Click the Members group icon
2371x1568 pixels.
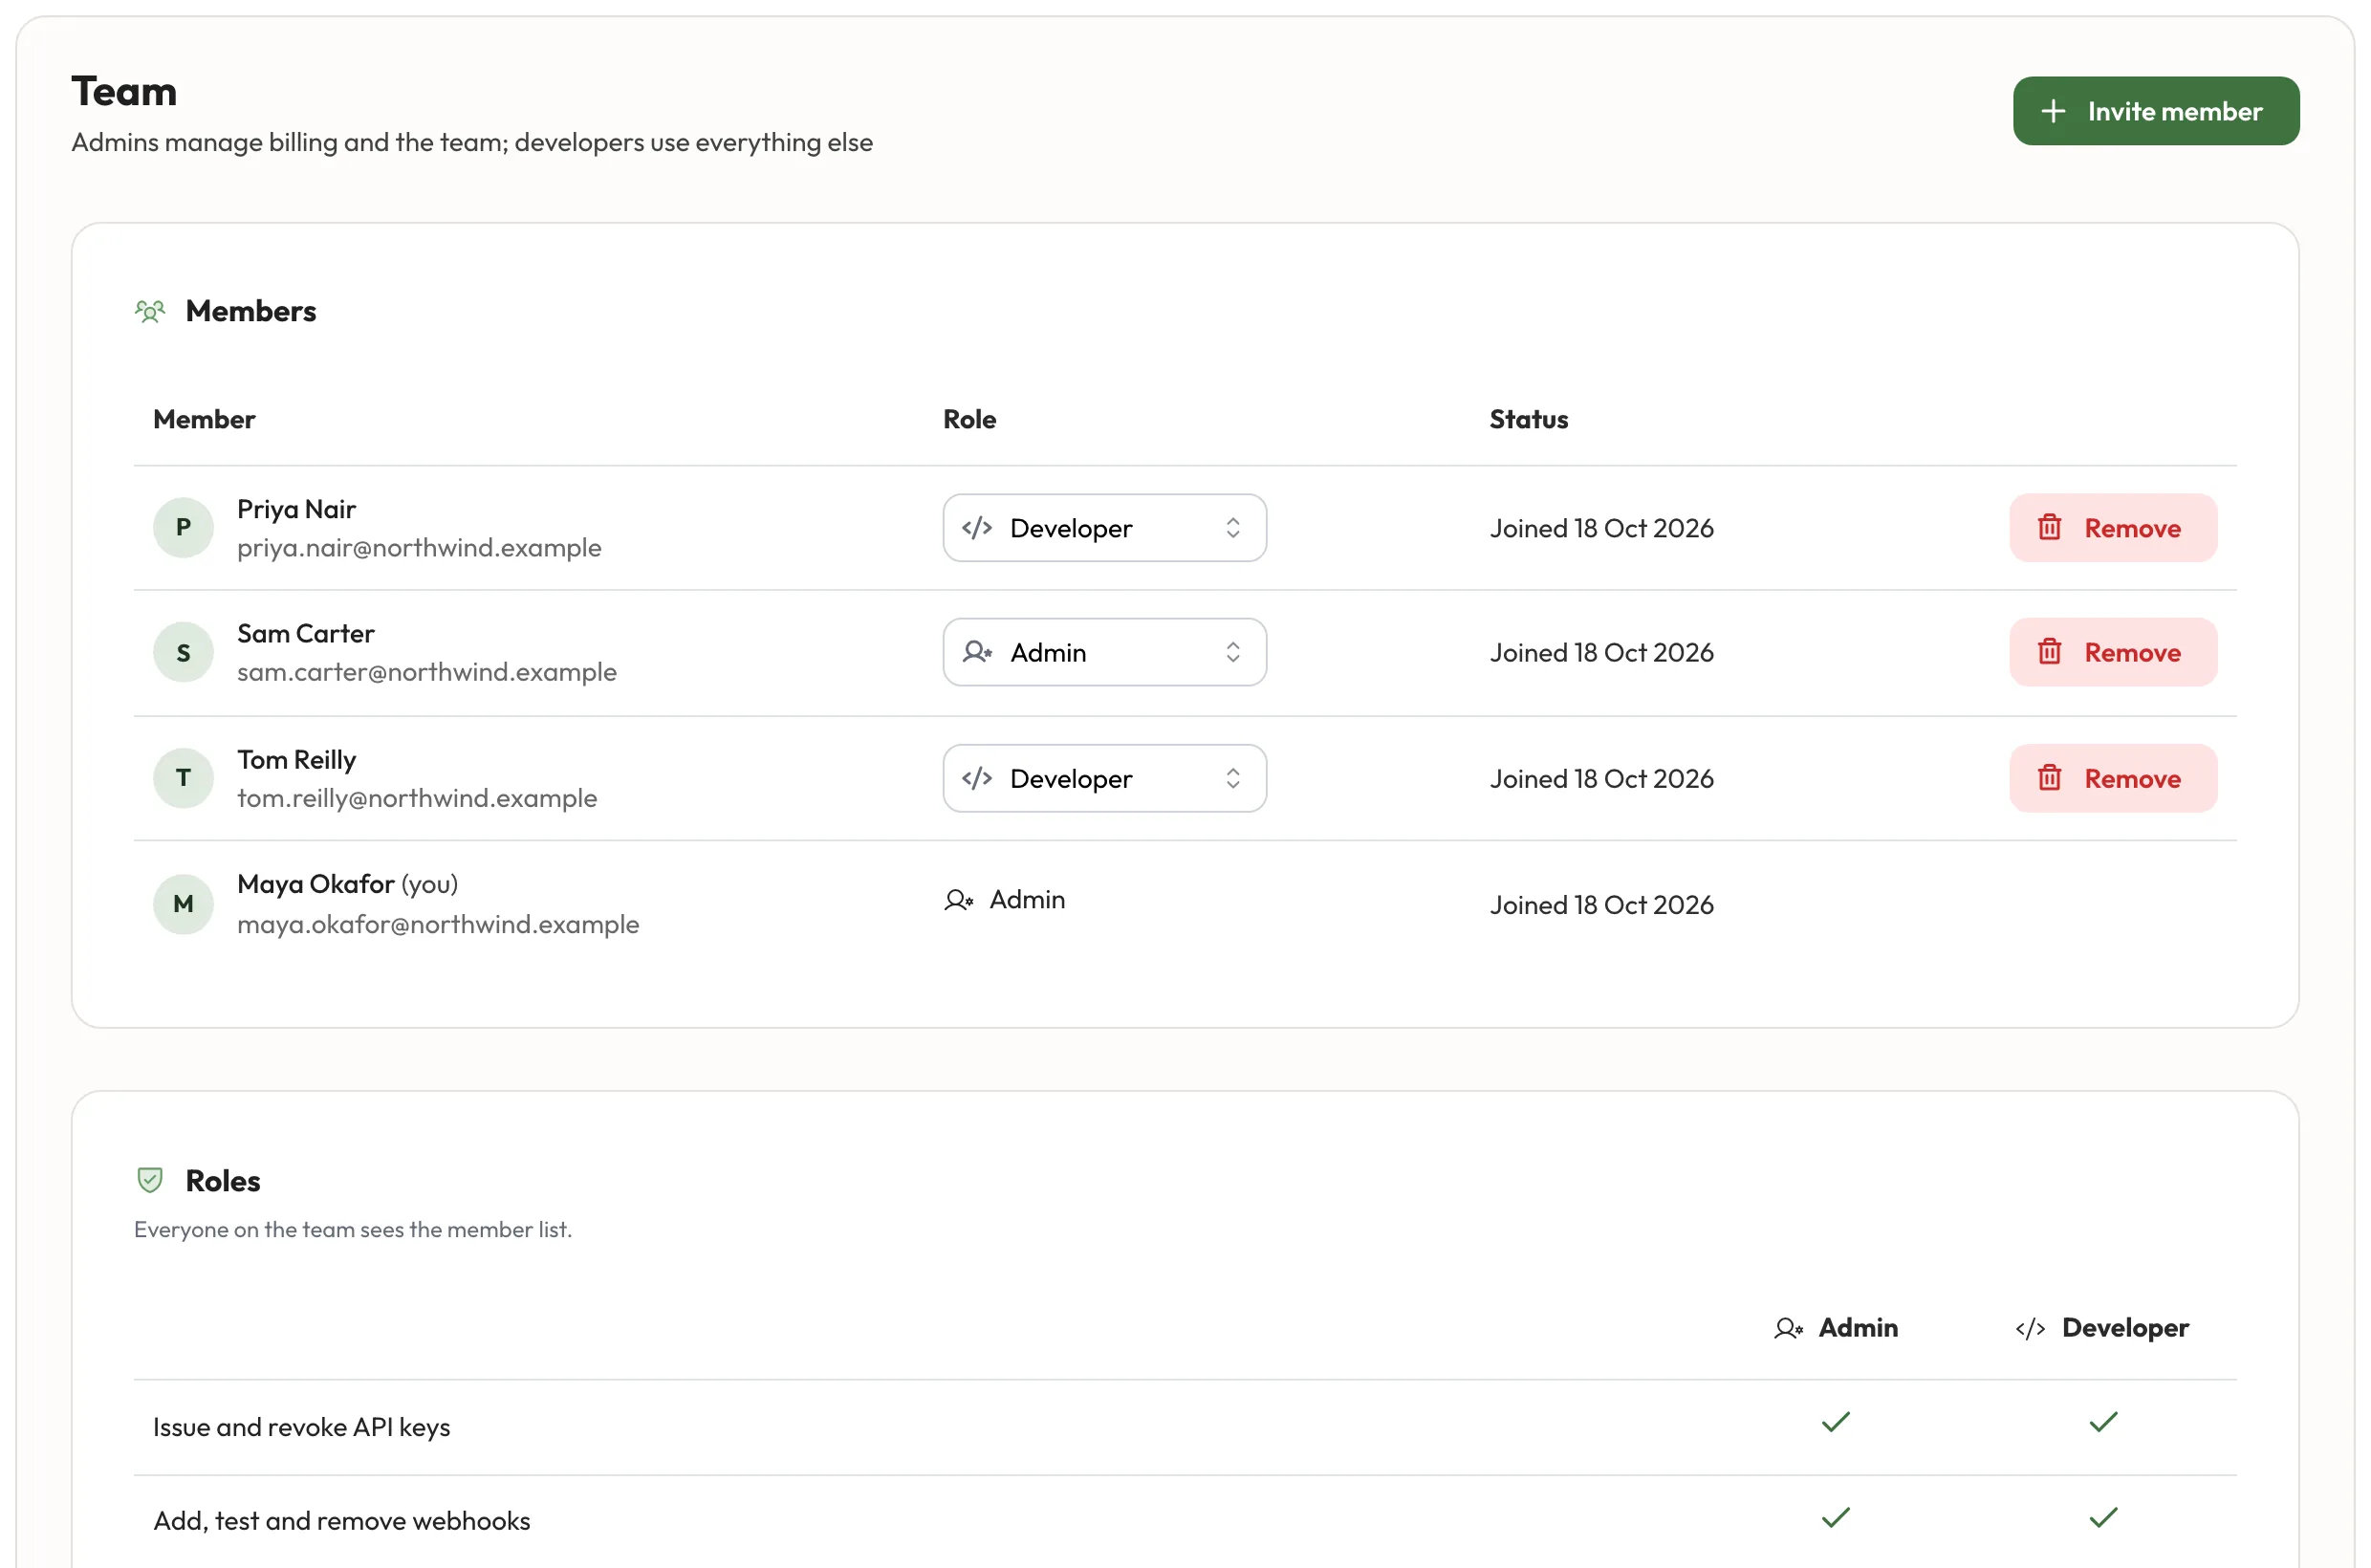coord(150,311)
